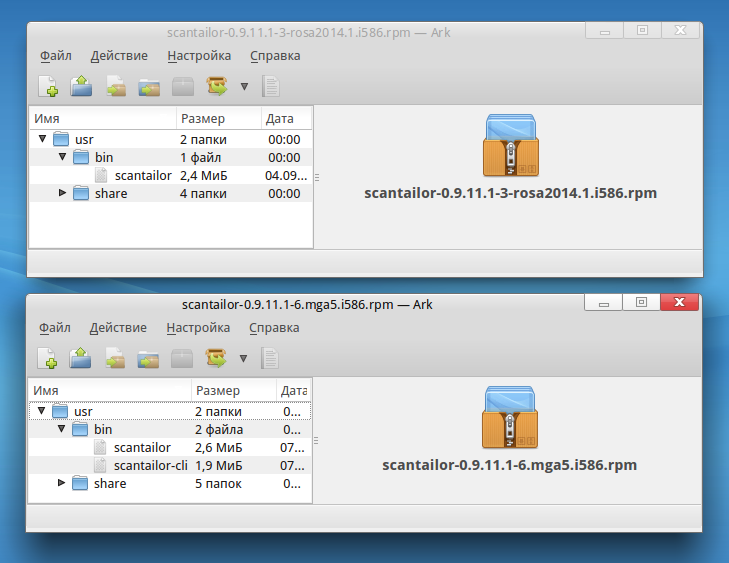Collapse usr folder in mga5 window
This screenshot has height=563, width=729.
coord(41,411)
